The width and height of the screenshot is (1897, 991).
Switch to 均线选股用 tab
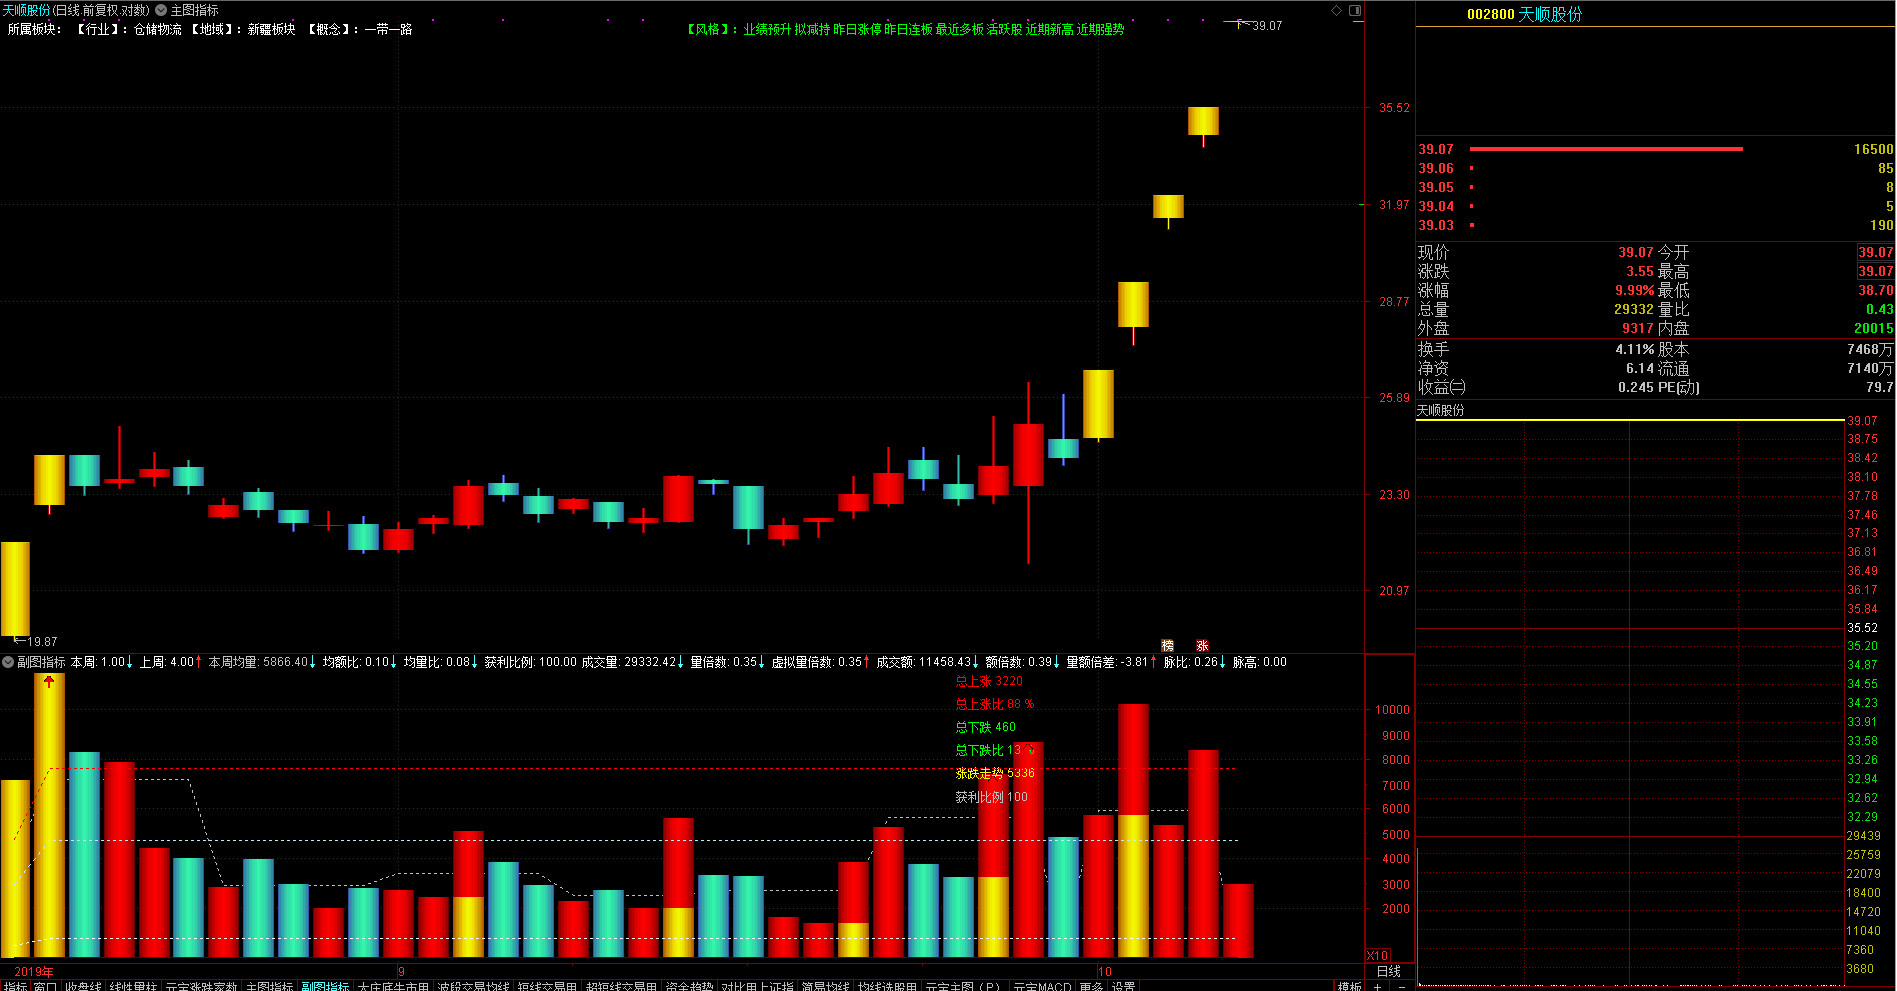[887, 986]
